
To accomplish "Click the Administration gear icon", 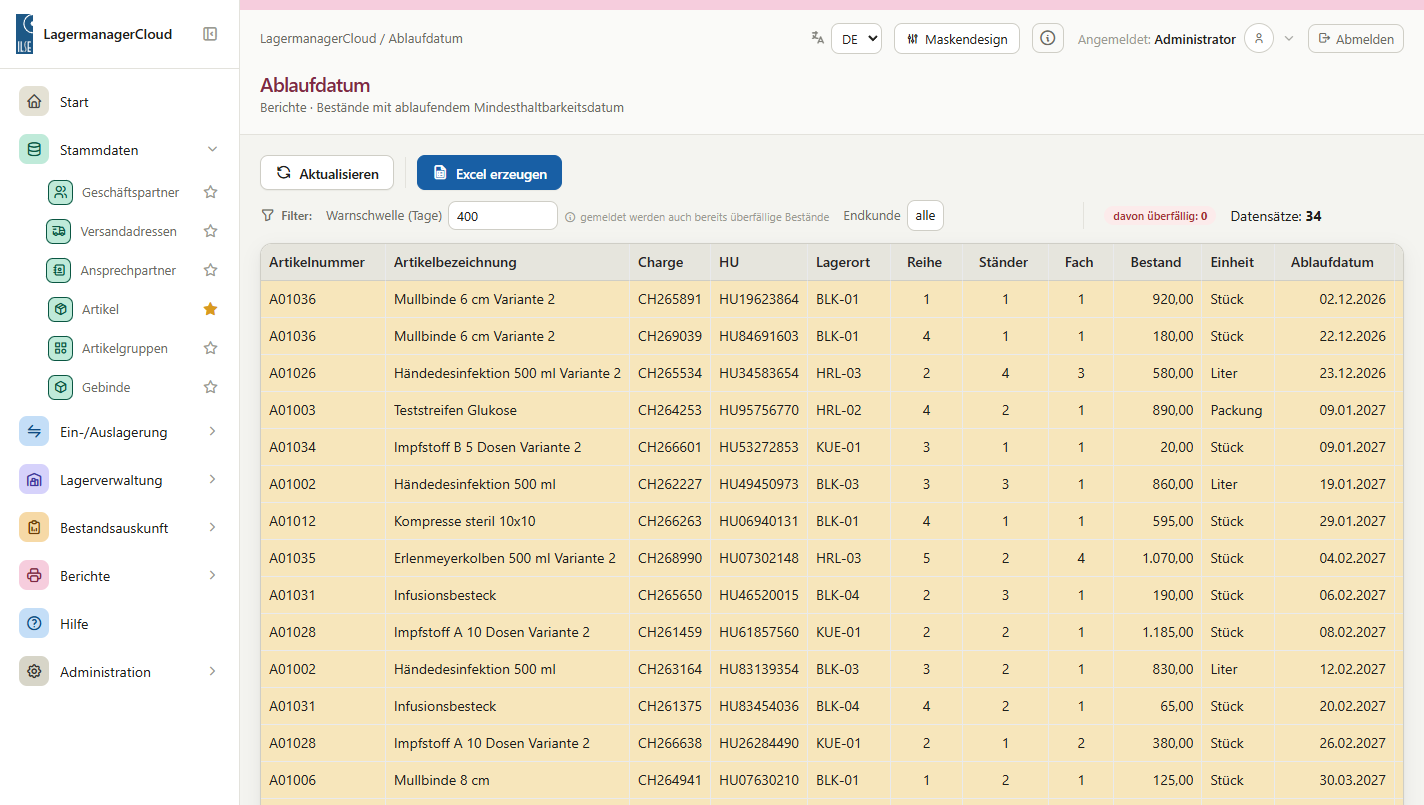I will 34,672.
